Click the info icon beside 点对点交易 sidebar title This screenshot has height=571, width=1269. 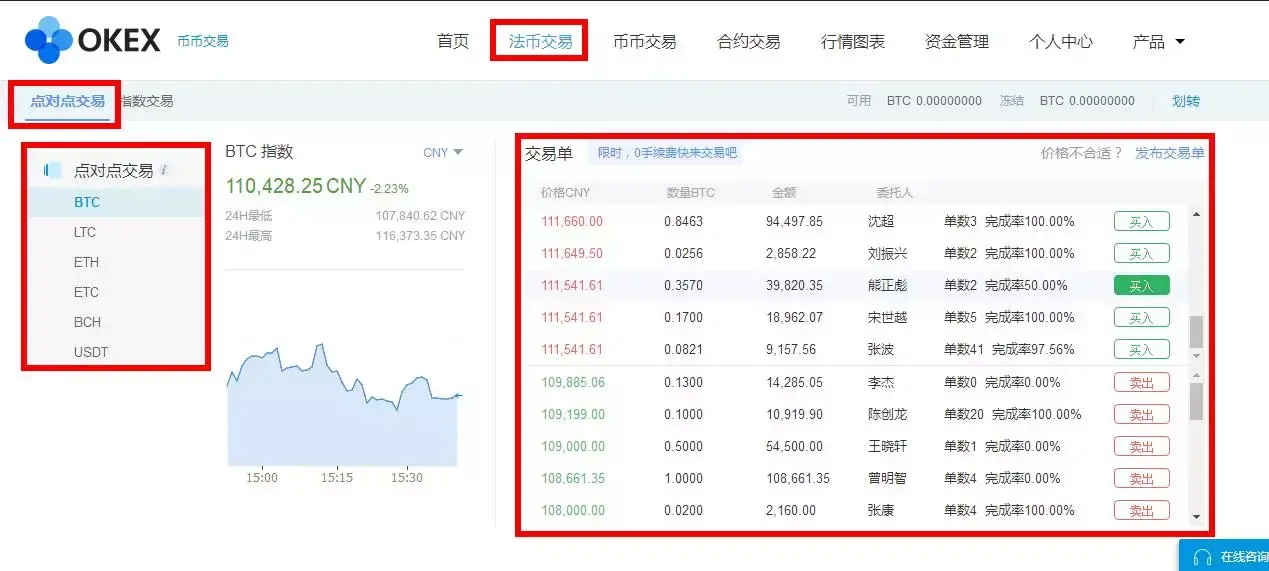click(164, 170)
